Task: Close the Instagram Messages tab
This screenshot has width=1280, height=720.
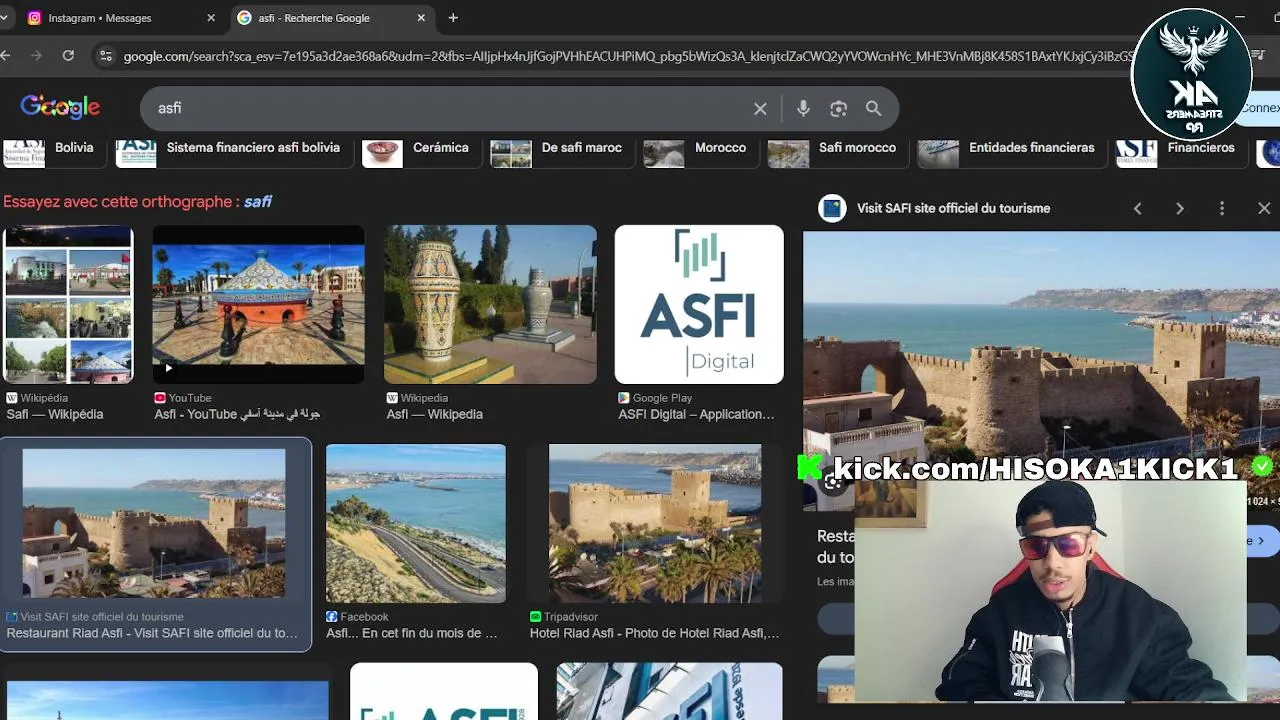Action: [211, 18]
